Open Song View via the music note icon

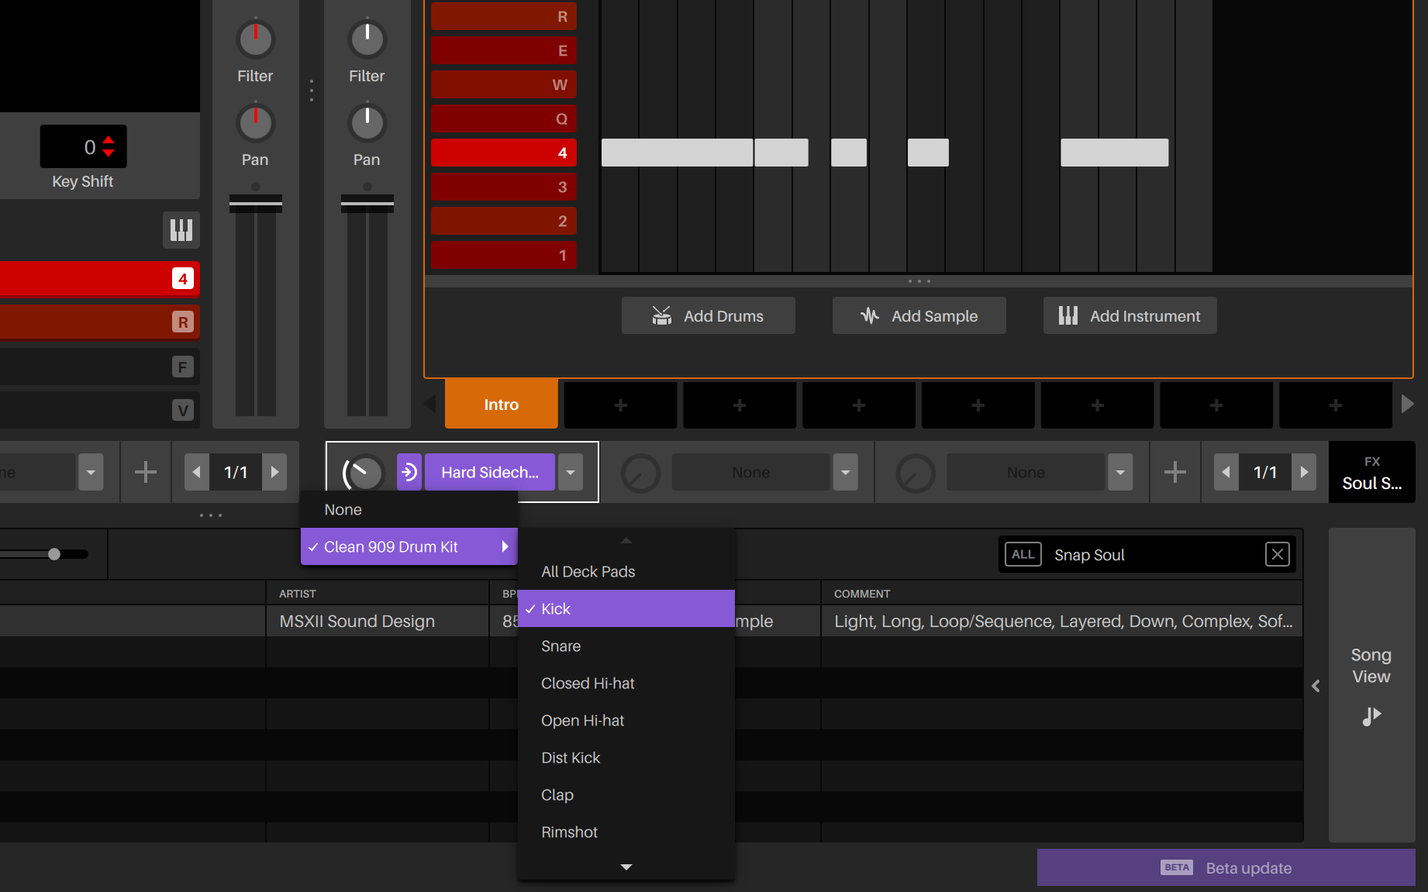pos(1371,715)
